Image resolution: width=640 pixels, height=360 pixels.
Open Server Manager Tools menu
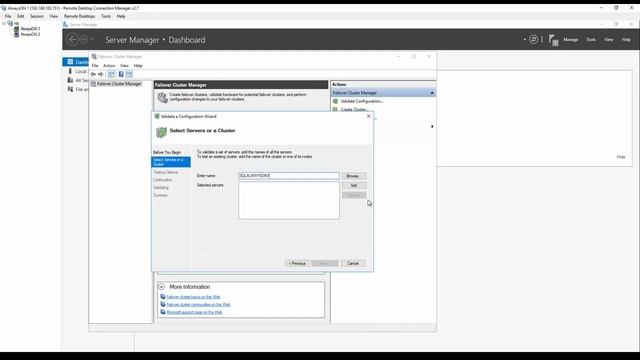pos(591,40)
